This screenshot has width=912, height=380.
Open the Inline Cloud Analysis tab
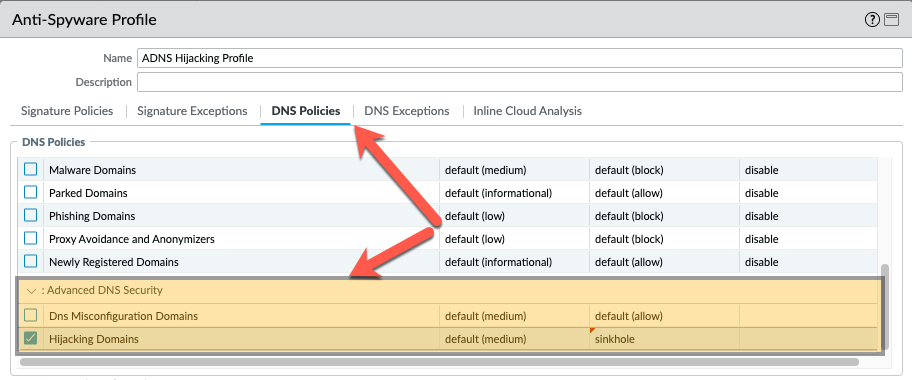point(528,111)
